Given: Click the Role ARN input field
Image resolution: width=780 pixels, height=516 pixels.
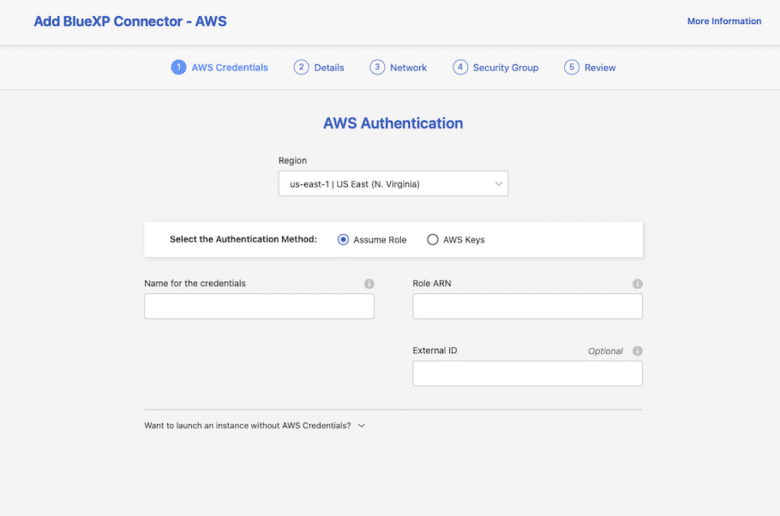Looking at the screenshot, I should (x=527, y=306).
